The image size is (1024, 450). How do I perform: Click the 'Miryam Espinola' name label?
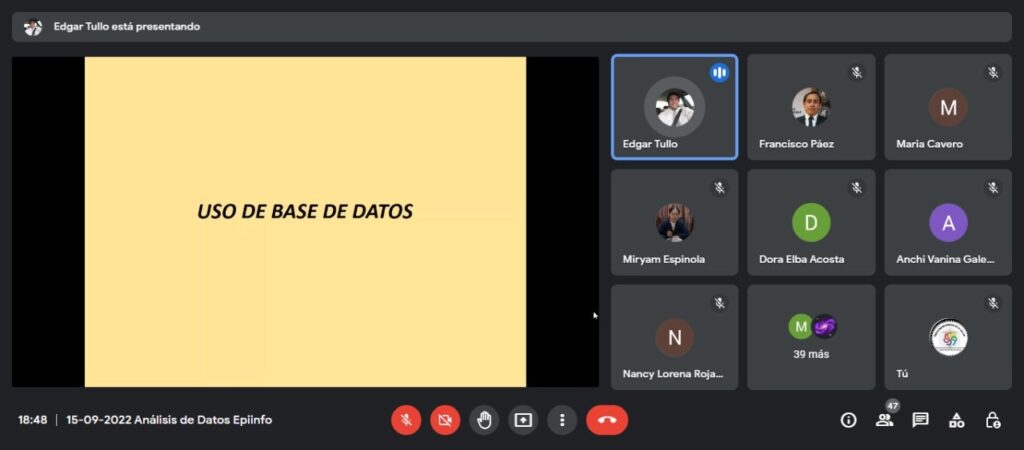pyautogui.click(x=664, y=259)
